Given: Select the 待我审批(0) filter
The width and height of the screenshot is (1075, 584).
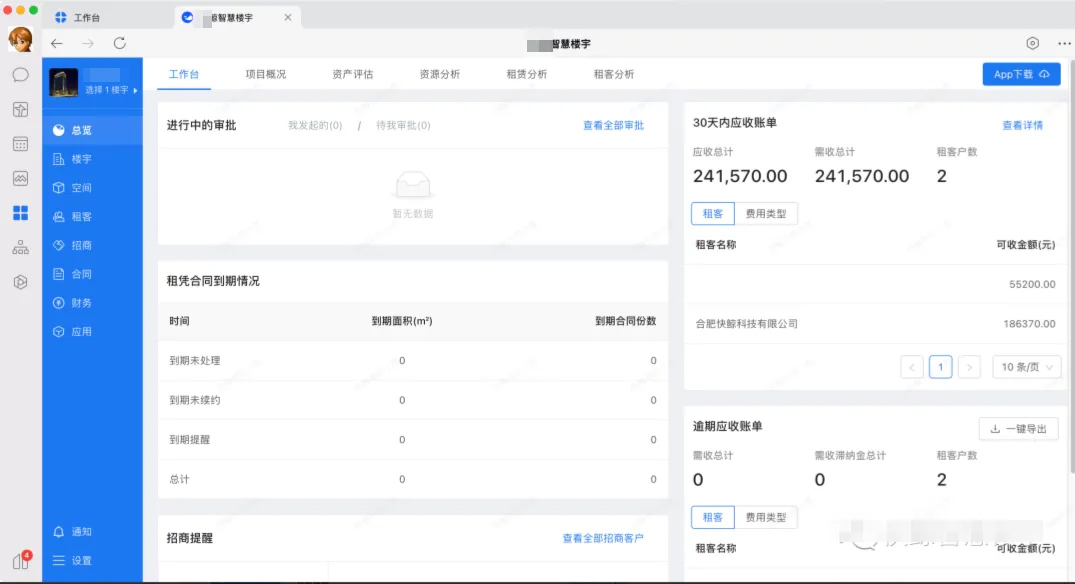Looking at the screenshot, I should 403,125.
